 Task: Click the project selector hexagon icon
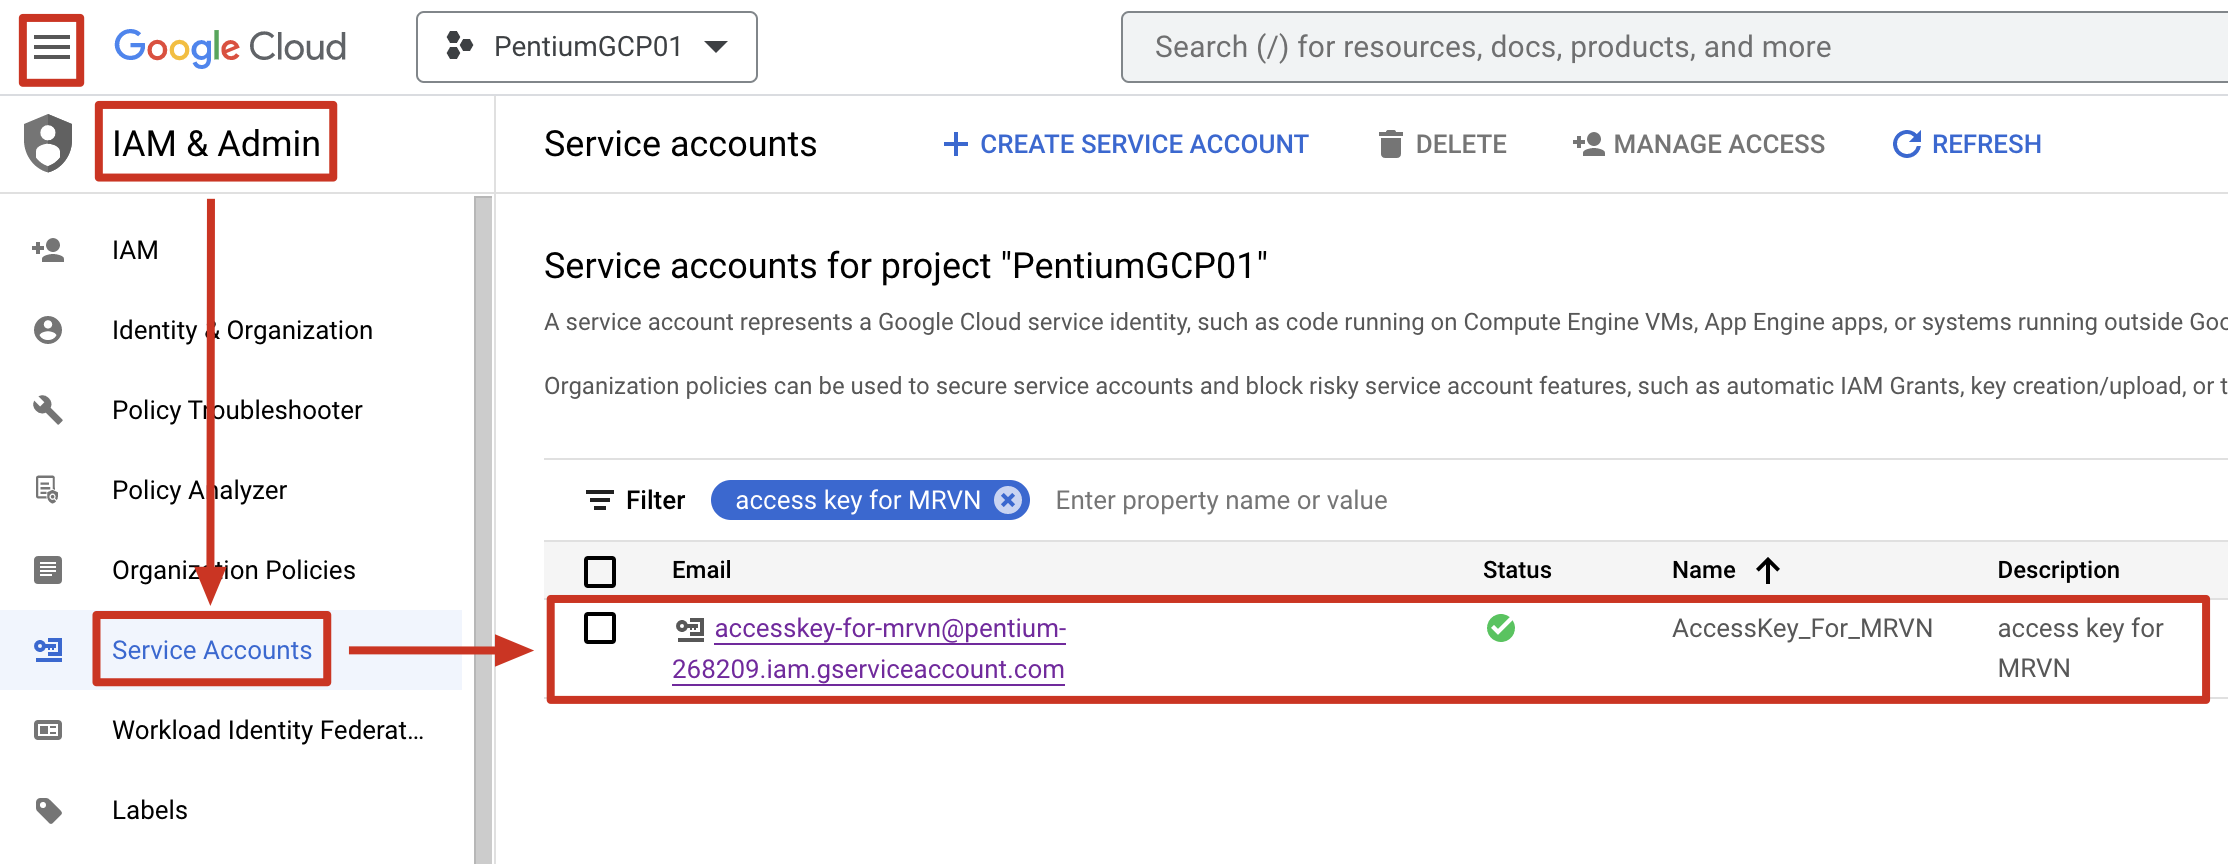[459, 46]
